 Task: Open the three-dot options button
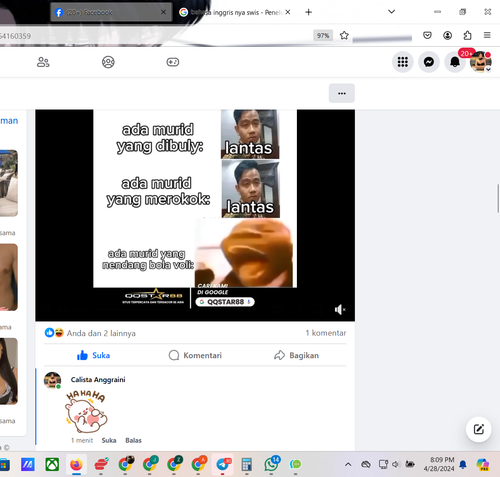tap(342, 93)
